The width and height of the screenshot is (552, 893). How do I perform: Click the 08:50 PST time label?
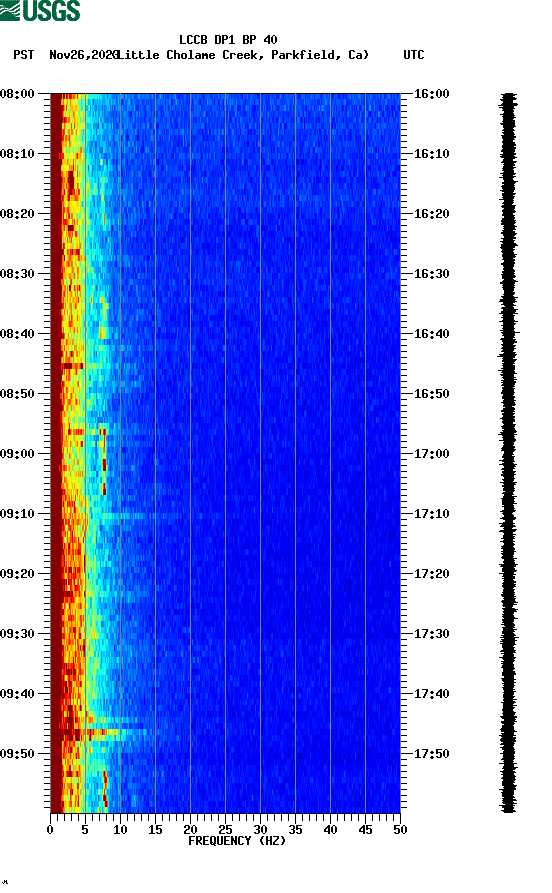tap(18, 394)
